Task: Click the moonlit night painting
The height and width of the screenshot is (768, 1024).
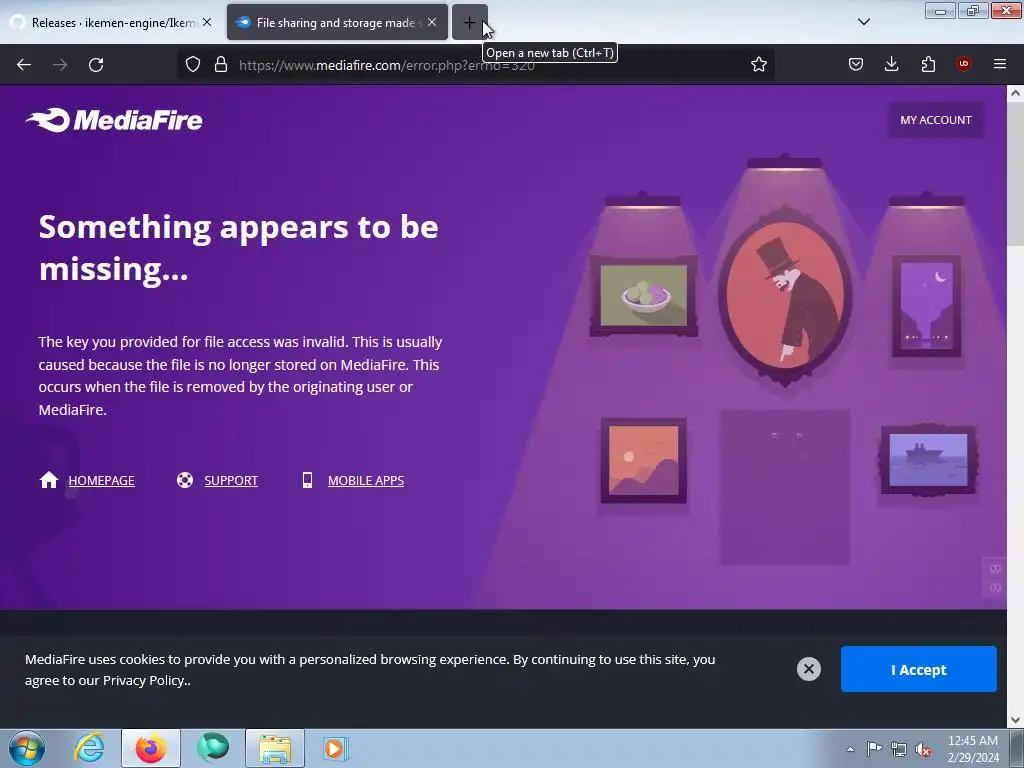Action: [926, 306]
